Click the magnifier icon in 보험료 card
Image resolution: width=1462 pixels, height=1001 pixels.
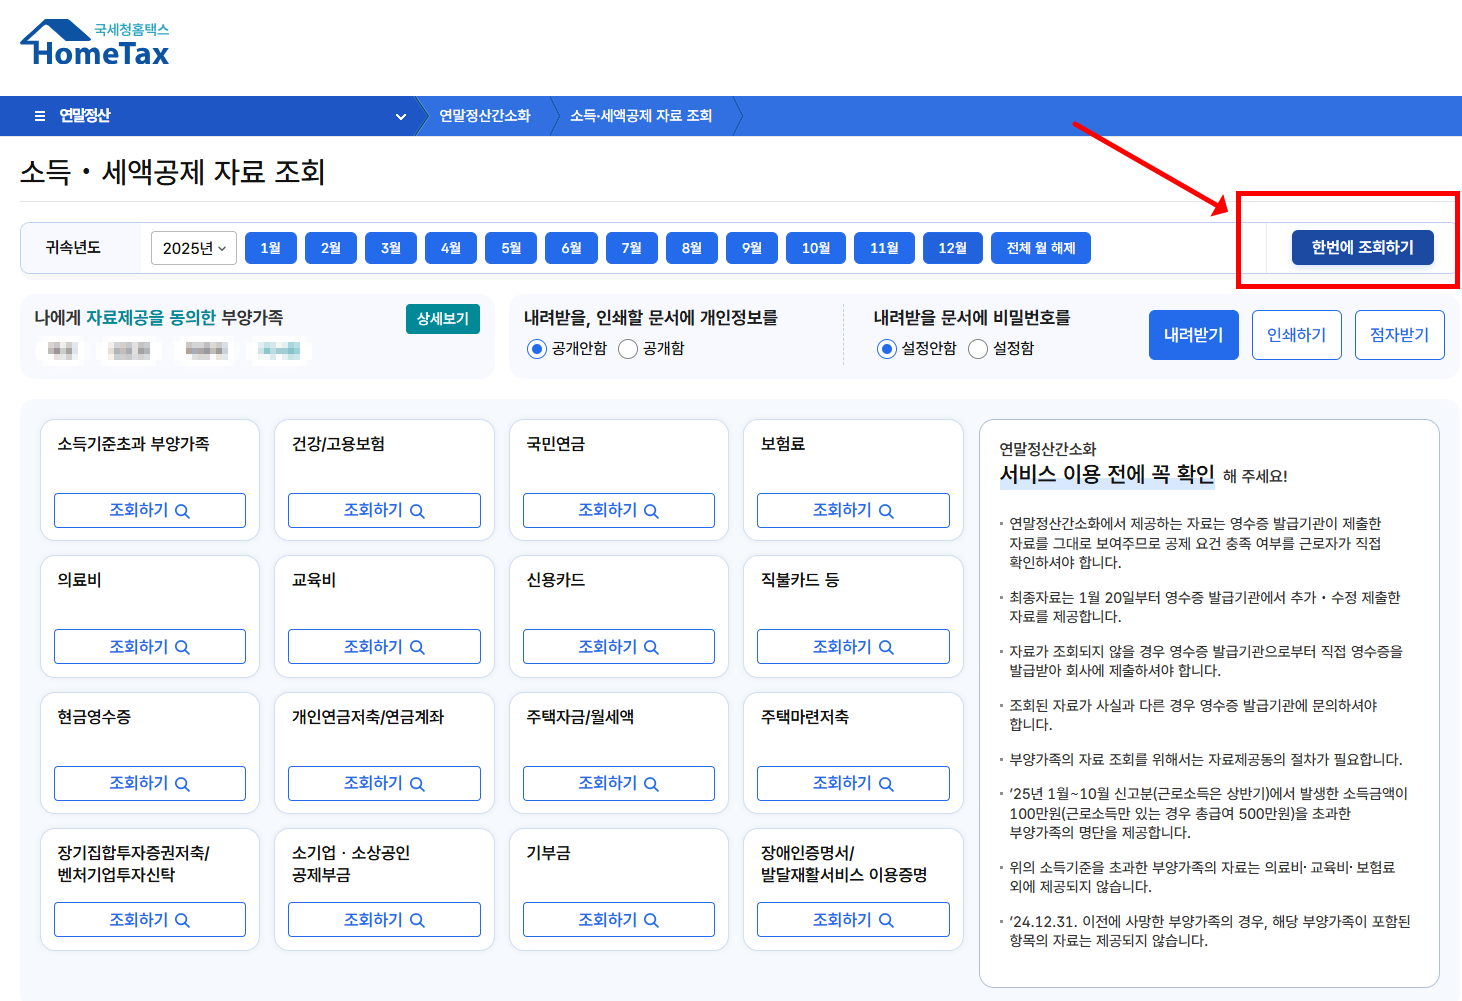pos(886,511)
